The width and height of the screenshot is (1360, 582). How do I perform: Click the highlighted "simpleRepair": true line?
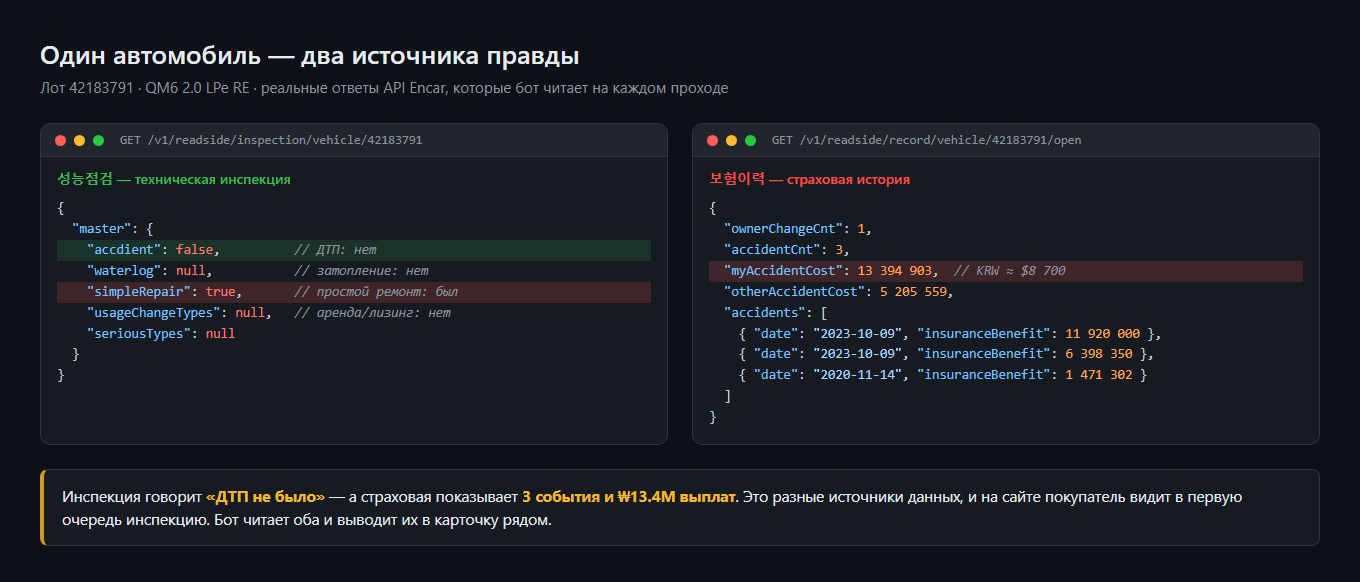click(354, 292)
